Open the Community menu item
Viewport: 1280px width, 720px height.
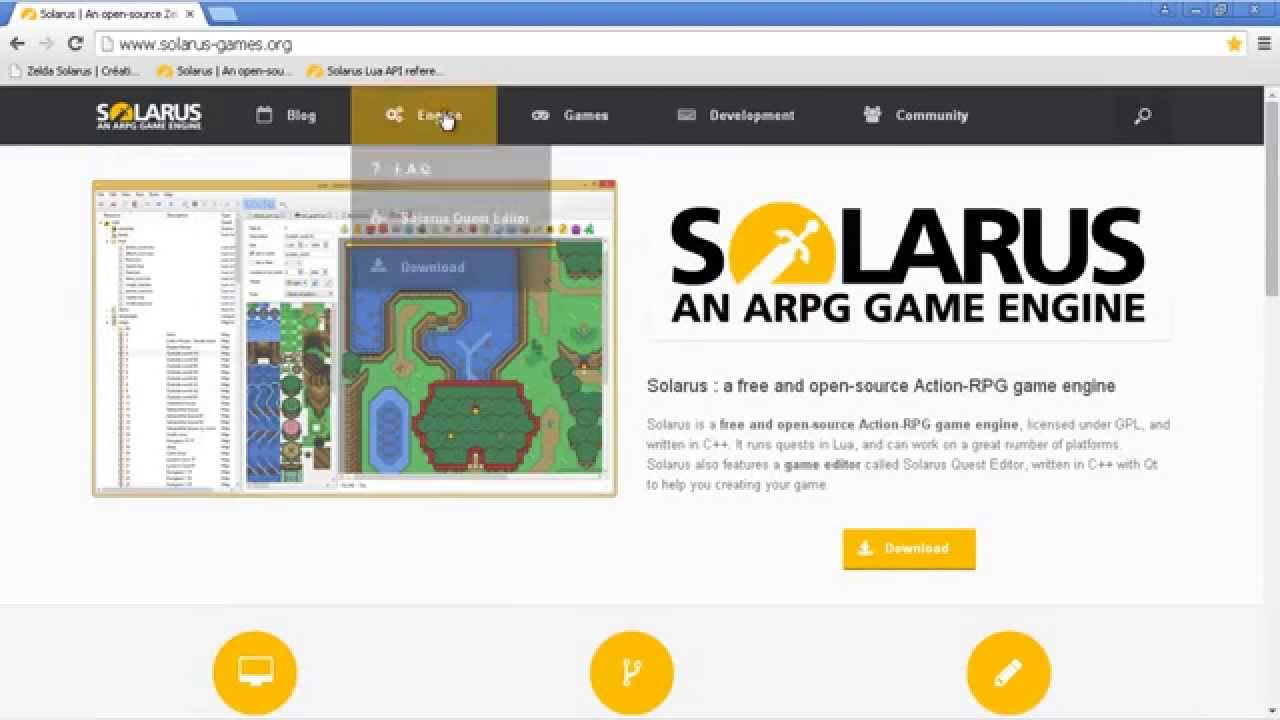point(916,116)
